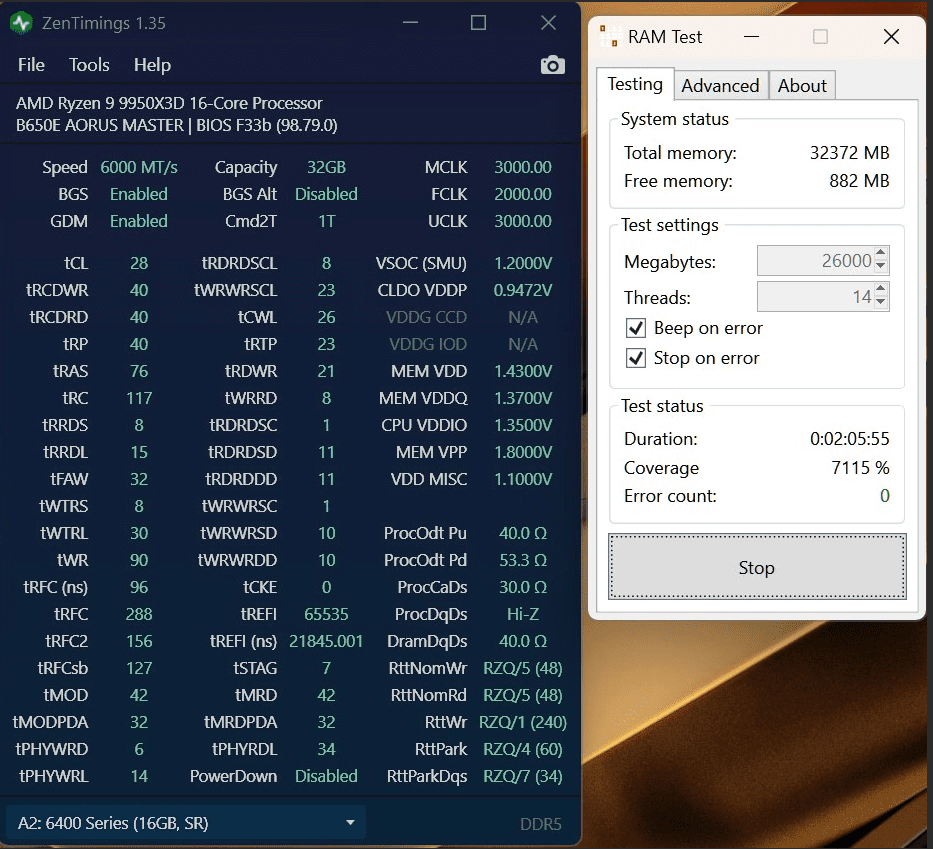The image size is (933, 849).
Task: Click the BGS Alt Disabled value
Action: click(x=326, y=194)
